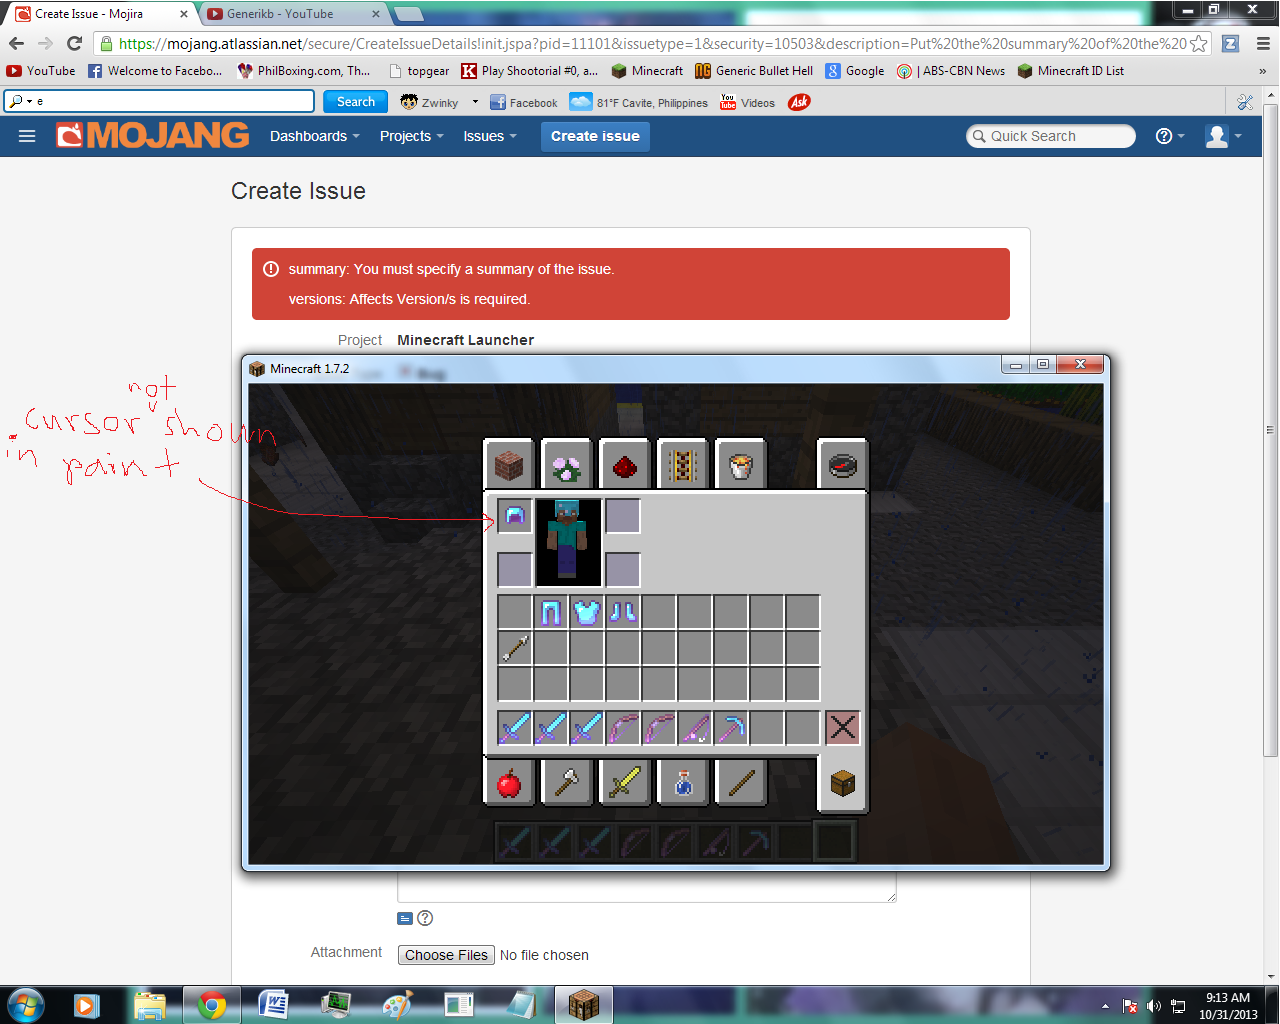This screenshot has height=1024, width=1280.
Task: Click the Ask toolbar icon
Action: point(799,102)
